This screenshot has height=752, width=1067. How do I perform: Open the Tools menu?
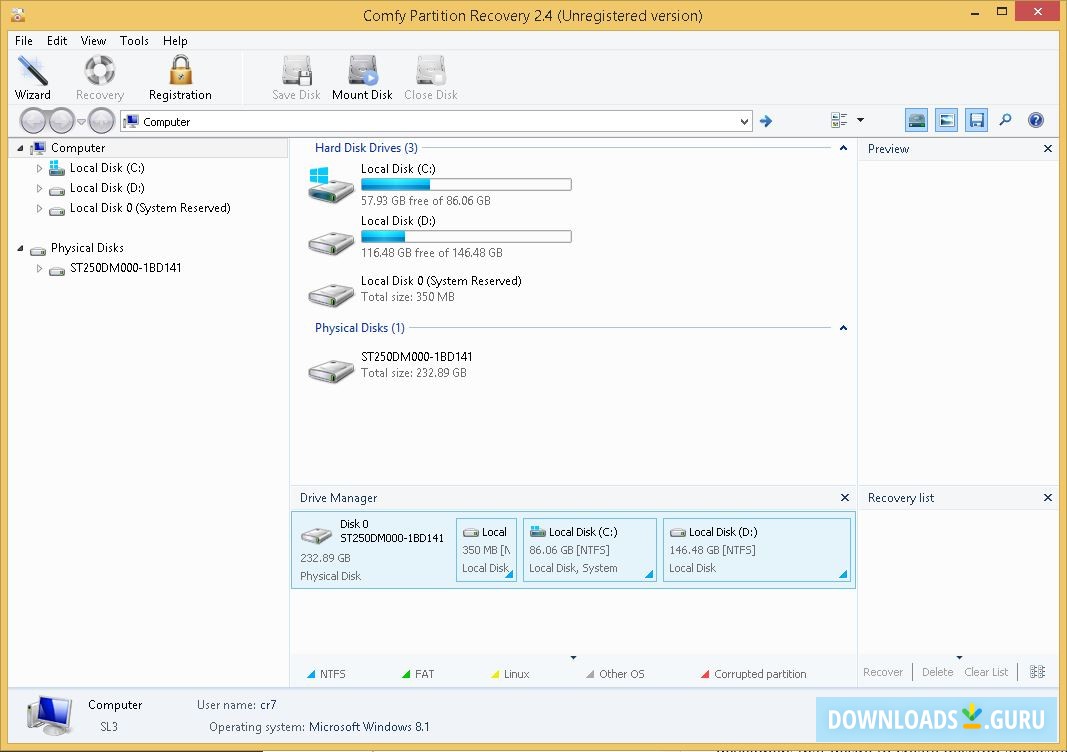(134, 41)
